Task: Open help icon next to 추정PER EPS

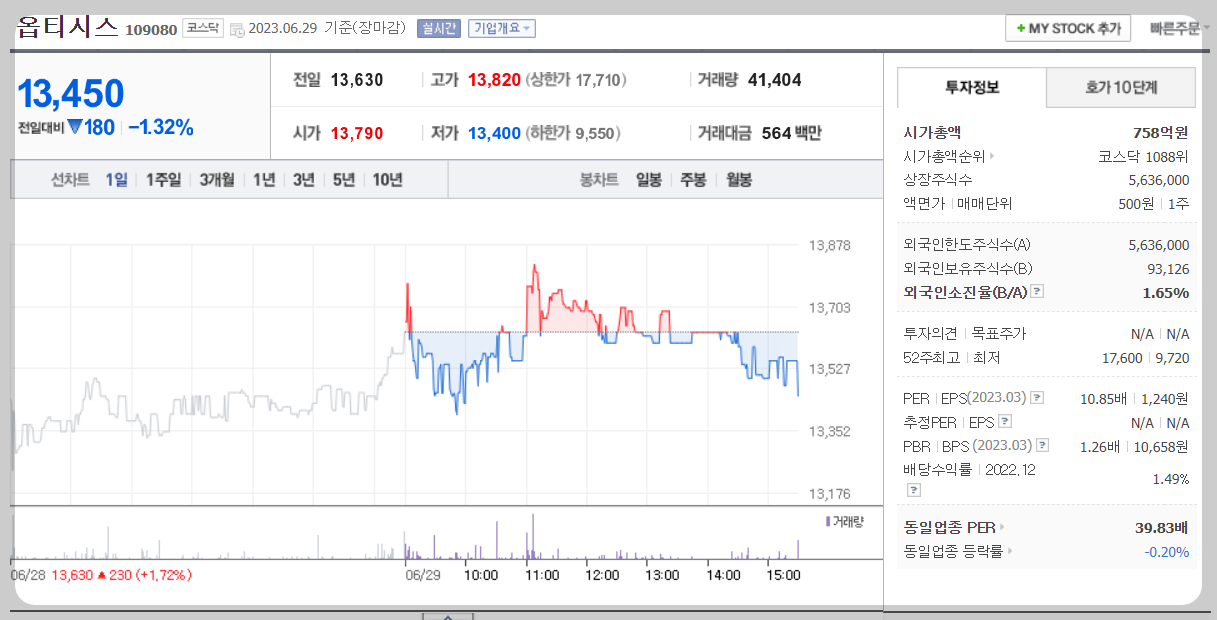Action: click(x=1005, y=422)
